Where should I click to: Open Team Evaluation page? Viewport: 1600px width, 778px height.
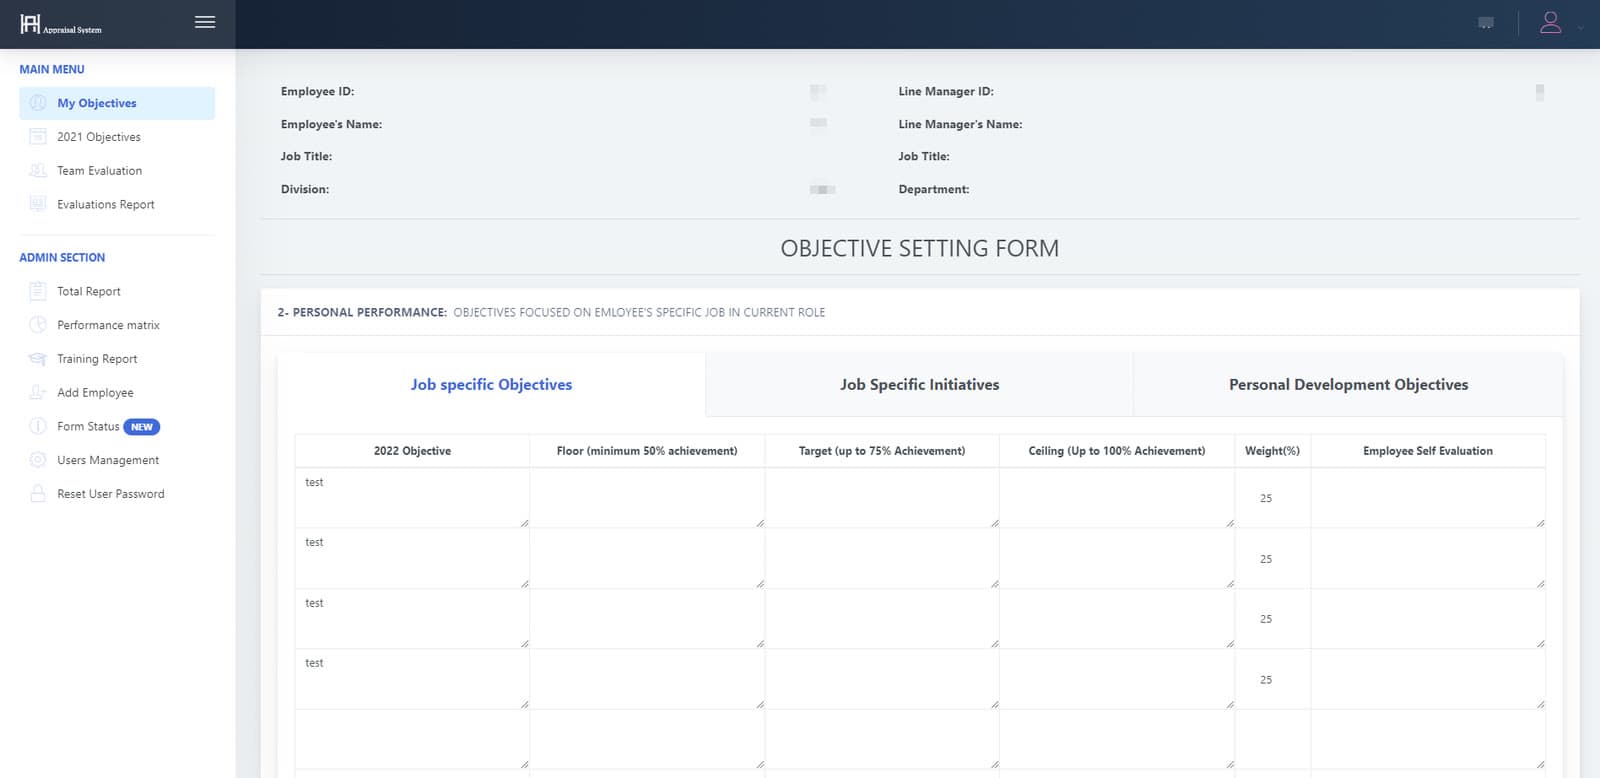click(99, 171)
